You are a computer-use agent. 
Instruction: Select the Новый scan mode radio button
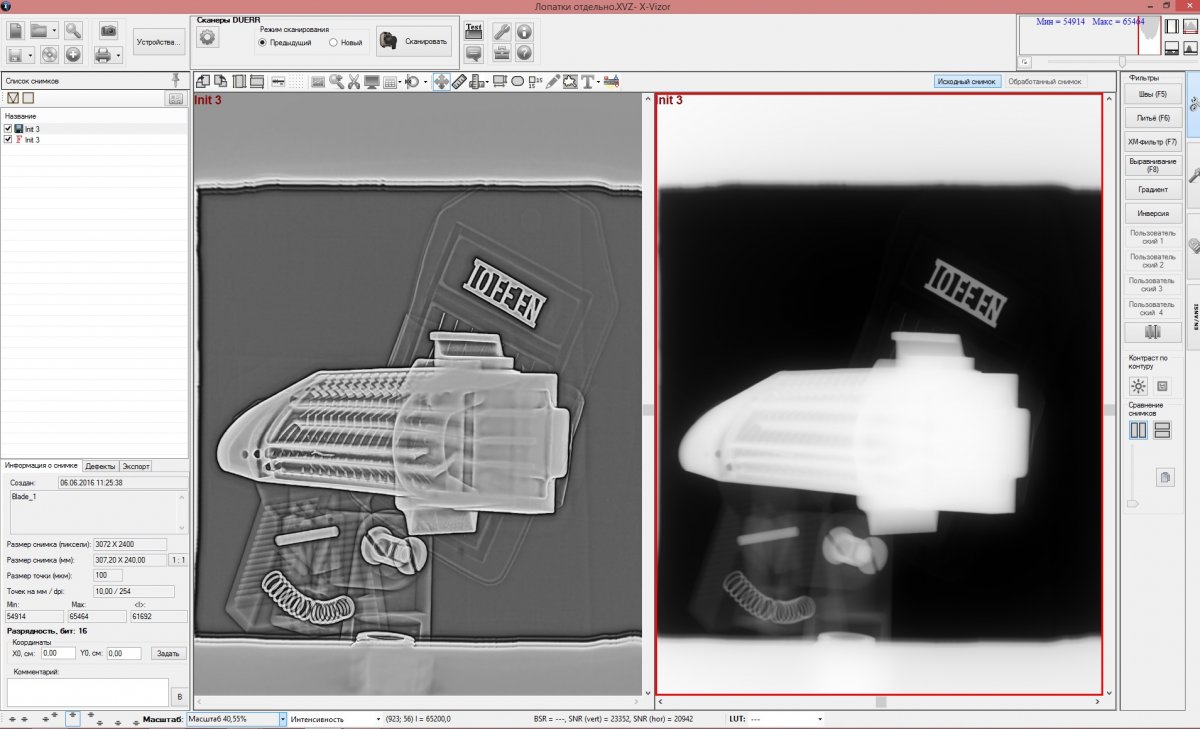click(333, 43)
